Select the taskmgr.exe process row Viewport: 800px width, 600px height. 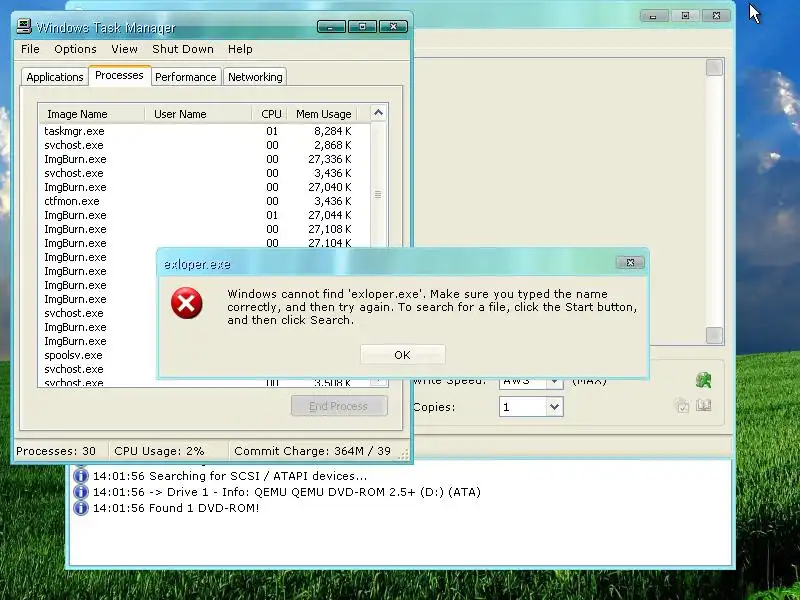pyautogui.click(x=204, y=131)
